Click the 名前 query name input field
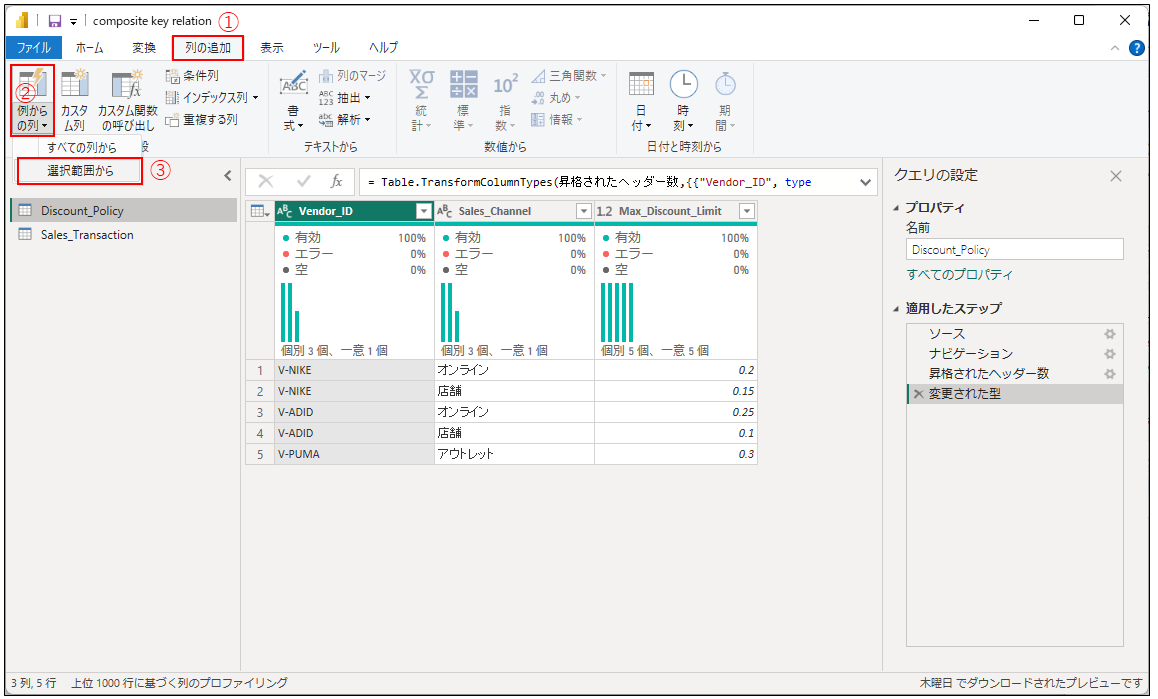The width and height of the screenshot is (1158, 699). 1014,250
